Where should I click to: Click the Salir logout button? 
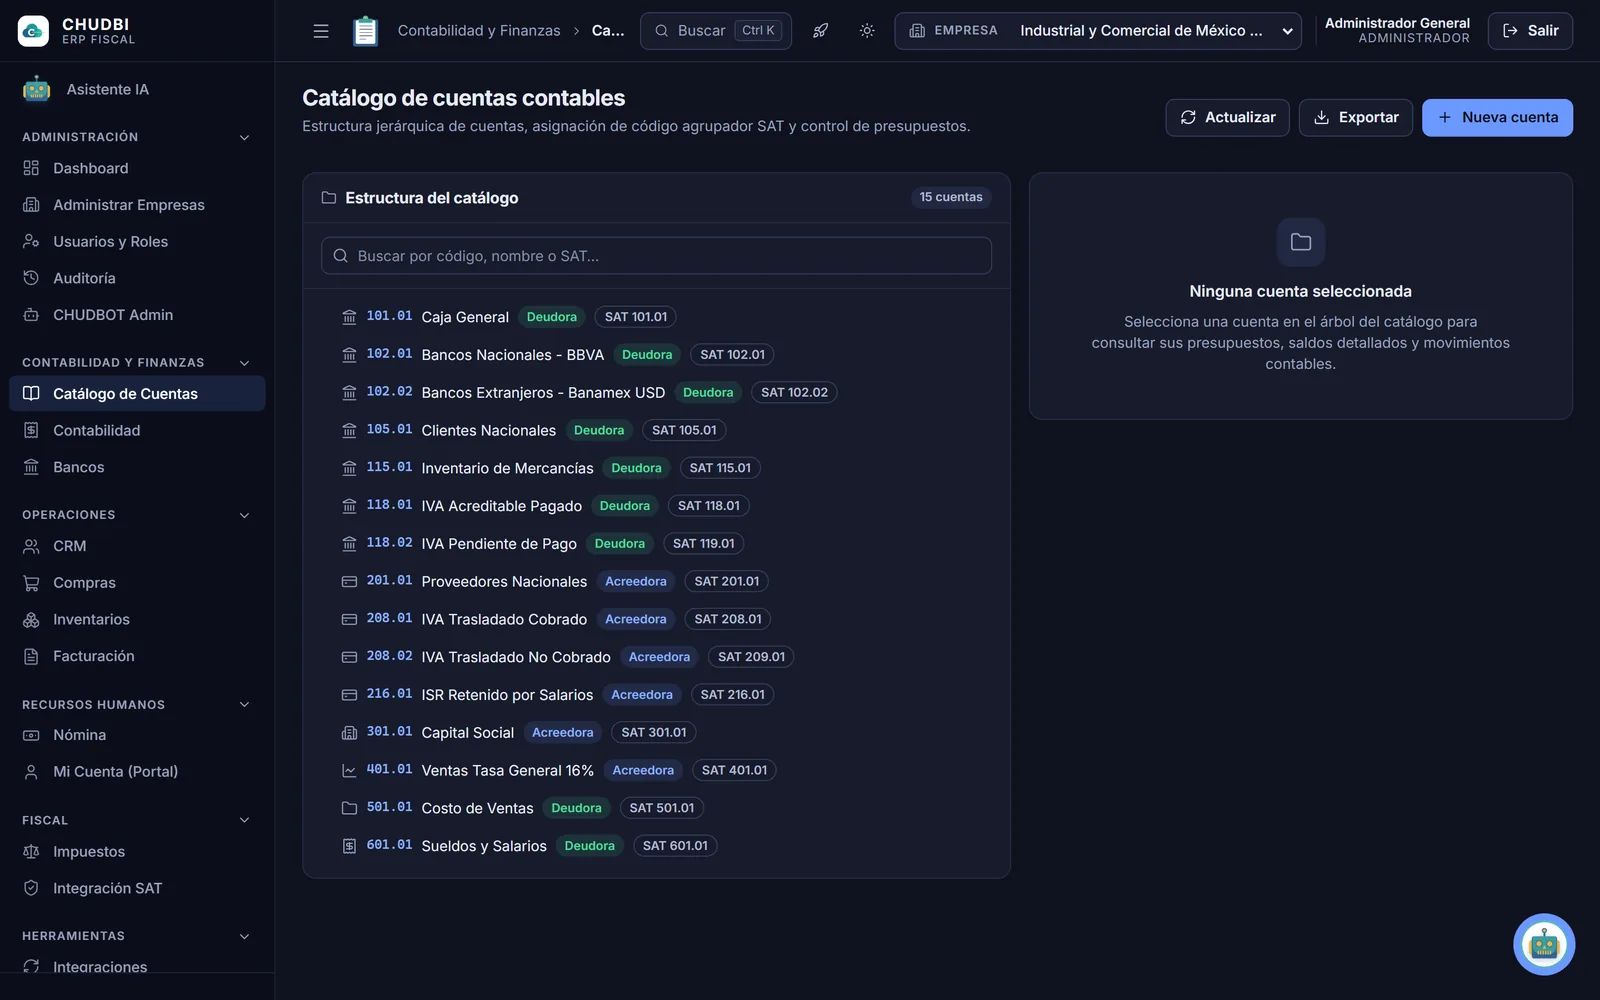(x=1530, y=31)
